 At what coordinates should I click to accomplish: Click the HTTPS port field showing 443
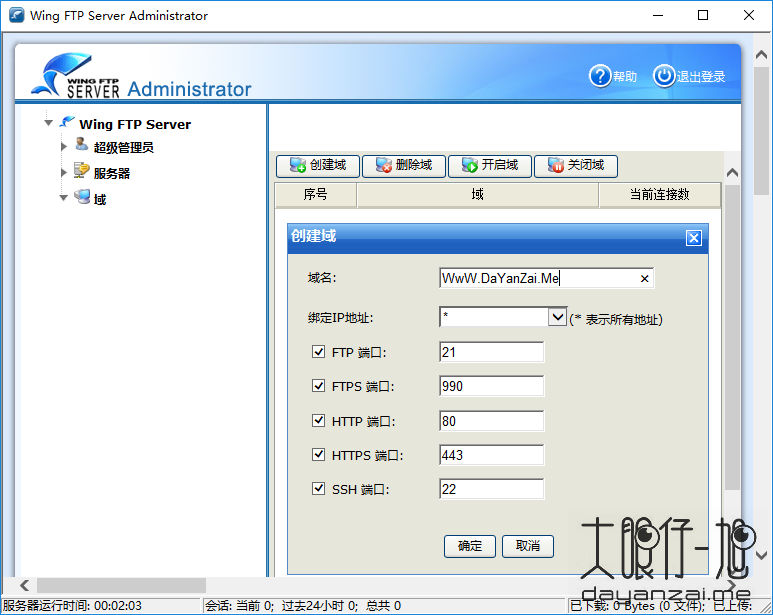[x=492, y=455]
